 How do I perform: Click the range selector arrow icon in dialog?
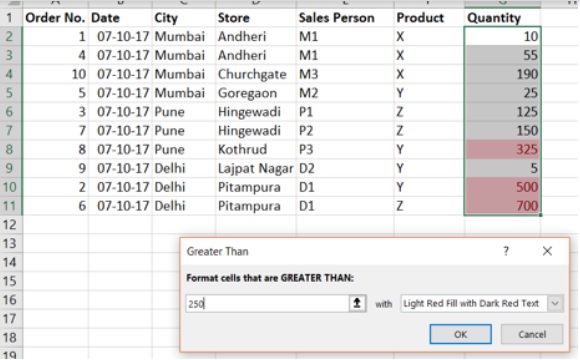click(x=357, y=303)
